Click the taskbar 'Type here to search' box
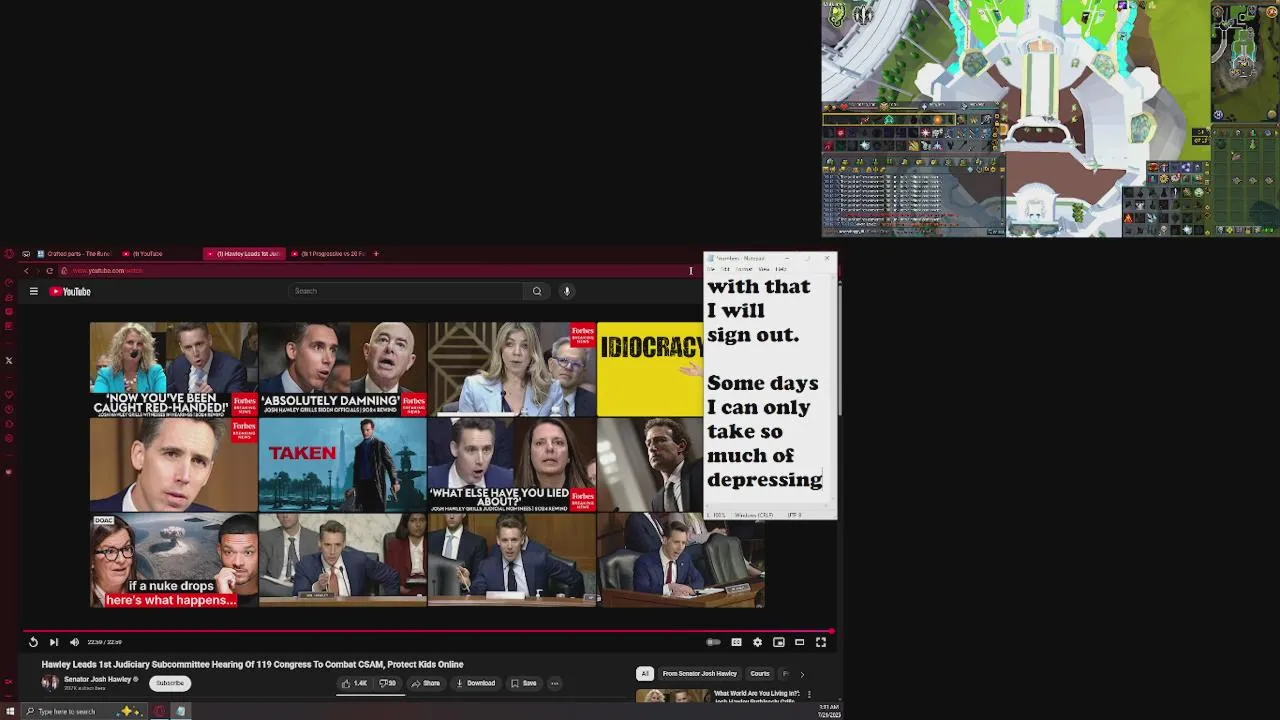This screenshot has width=1280, height=720. (x=82, y=712)
